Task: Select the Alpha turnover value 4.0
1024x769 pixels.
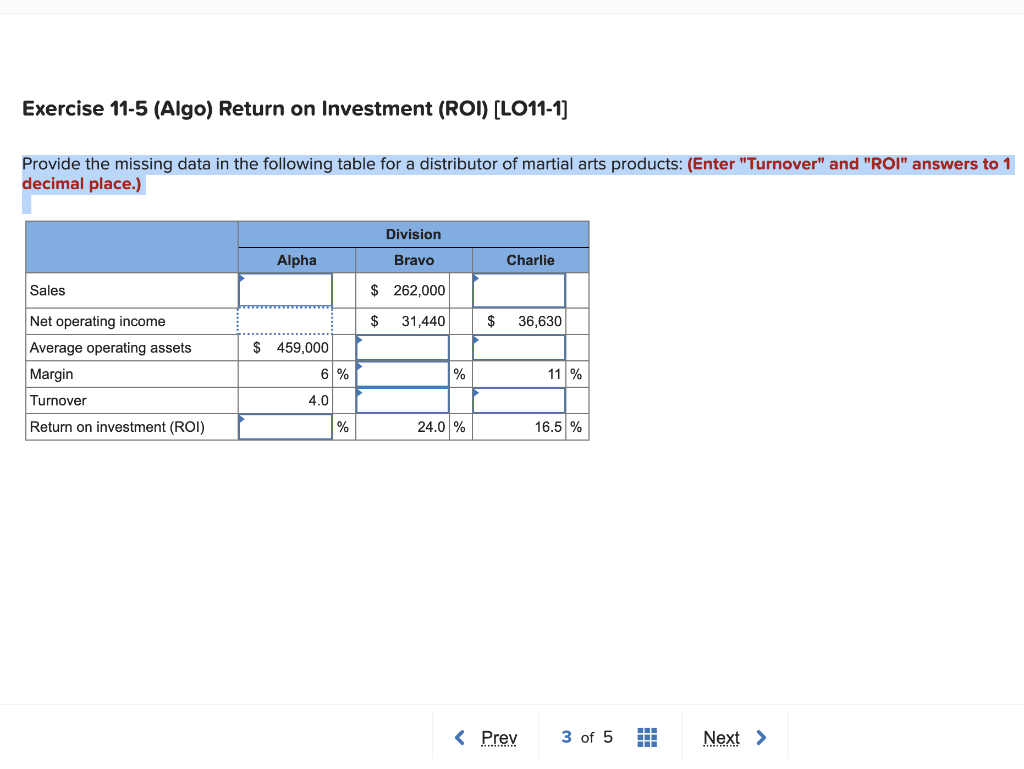Action: tap(318, 401)
